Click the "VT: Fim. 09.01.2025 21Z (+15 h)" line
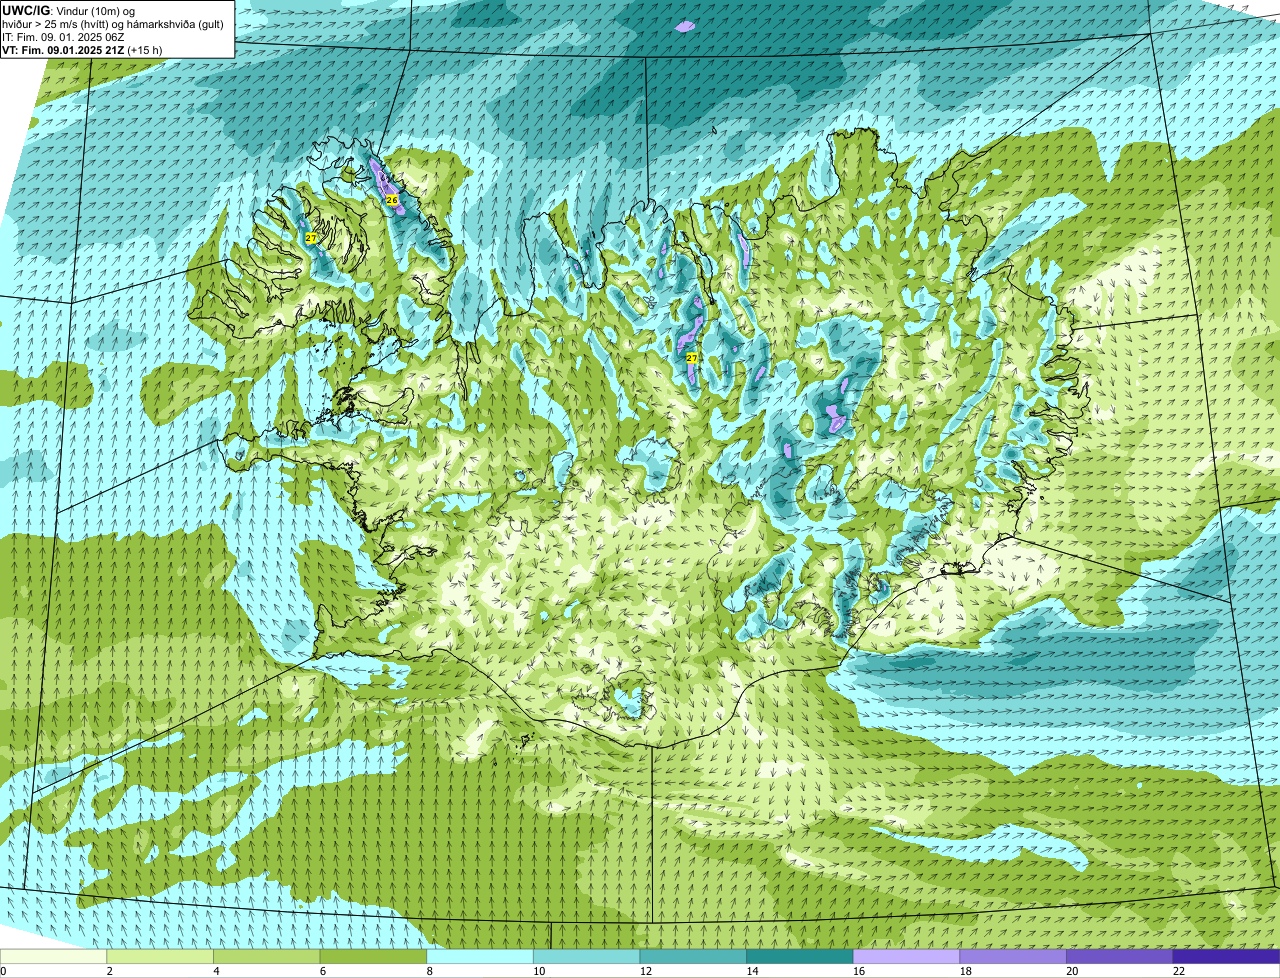The height and width of the screenshot is (978, 1280). coord(82,50)
